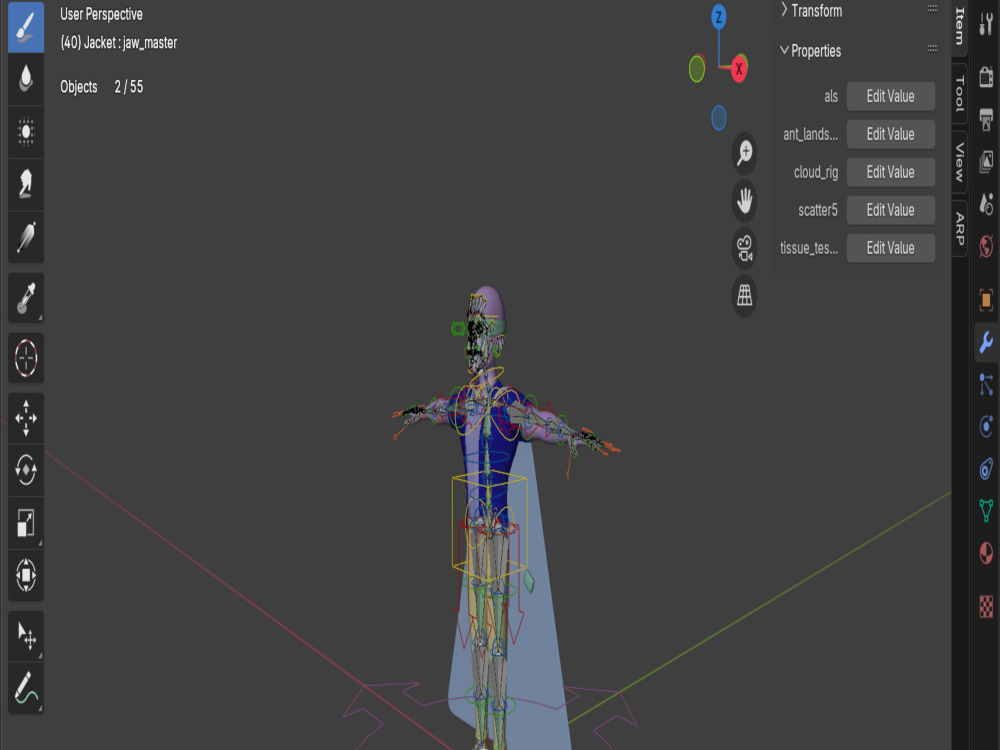1000x750 pixels.
Task: Open the Object properties orange square tab
Action: [986, 299]
